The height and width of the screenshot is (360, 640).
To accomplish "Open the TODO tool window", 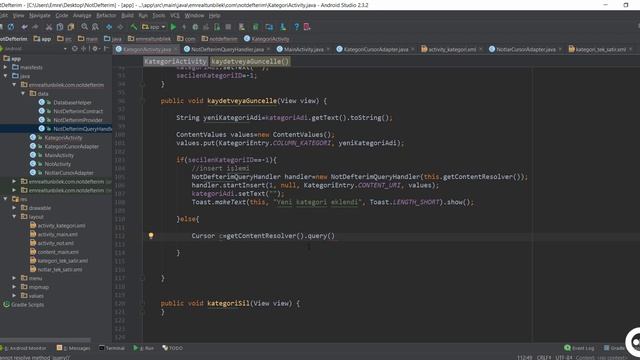I will (173, 348).
